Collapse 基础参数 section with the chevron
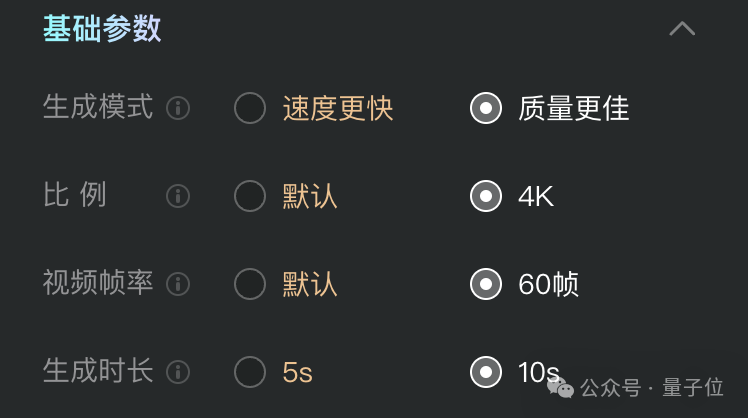Image resolution: width=748 pixels, height=418 pixels. [x=682, y=29]
